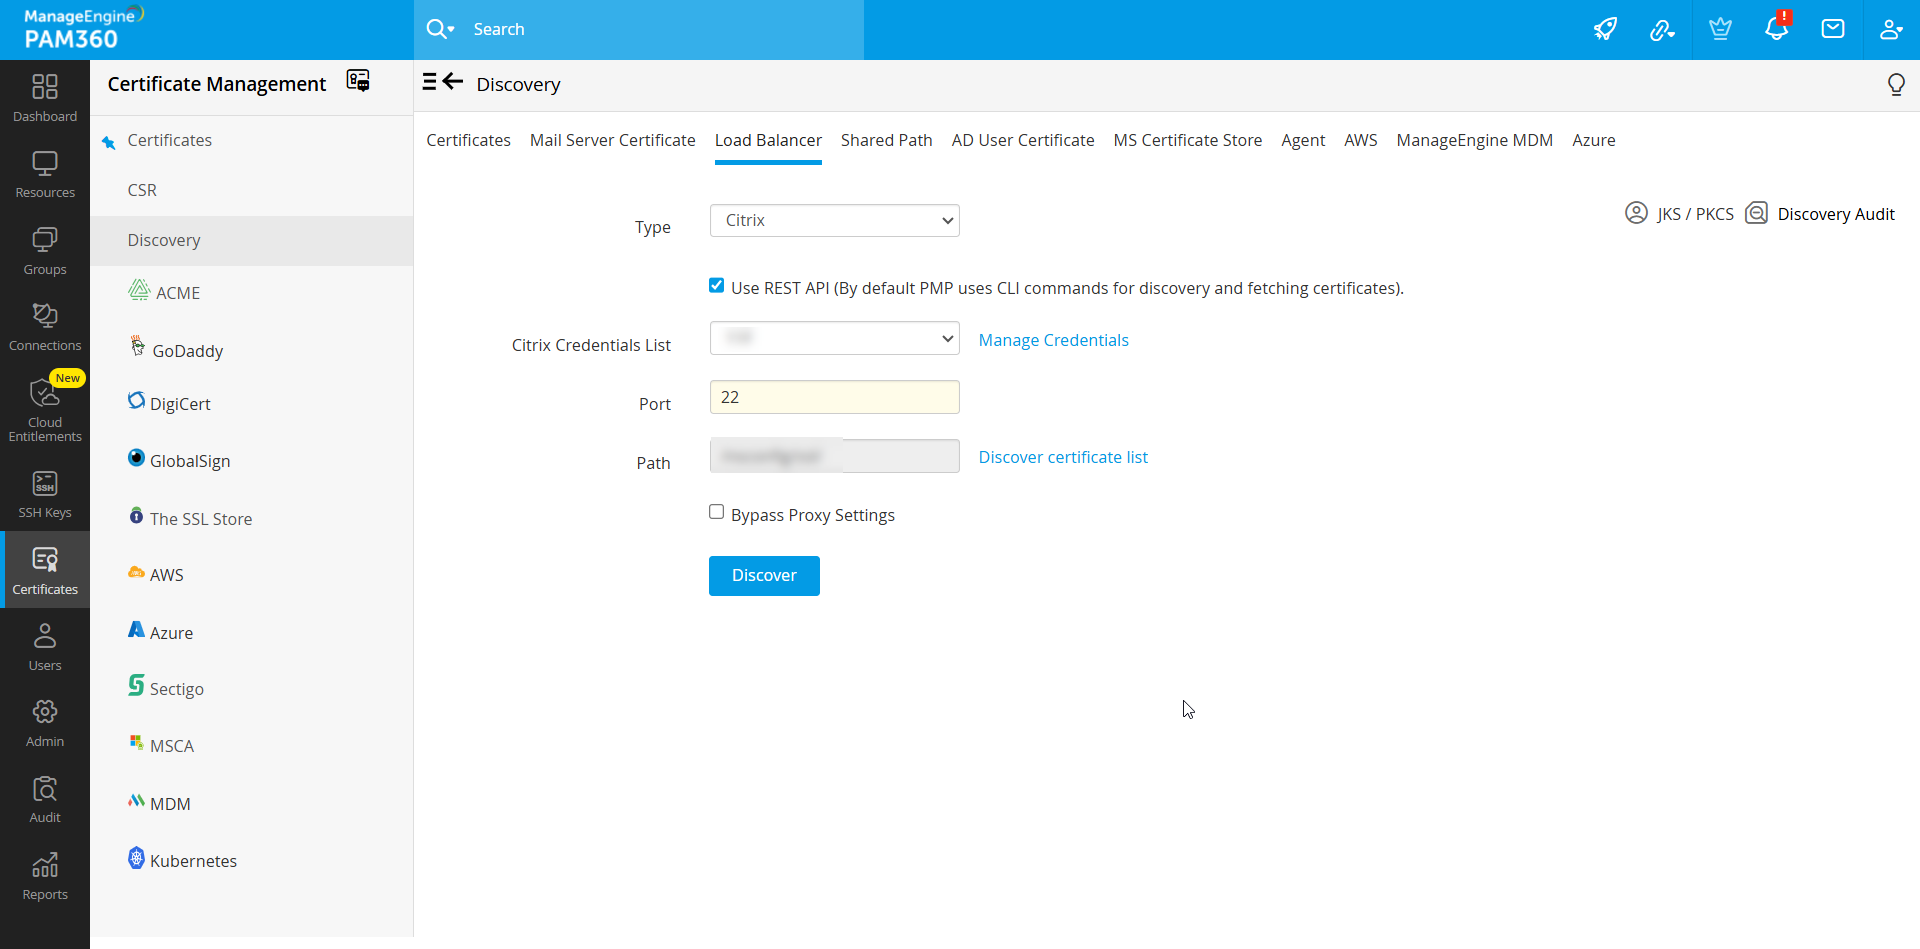Click the back arrow next to Discovery
The width and height of the screenshot is (1920, 949).
point(453,82)
